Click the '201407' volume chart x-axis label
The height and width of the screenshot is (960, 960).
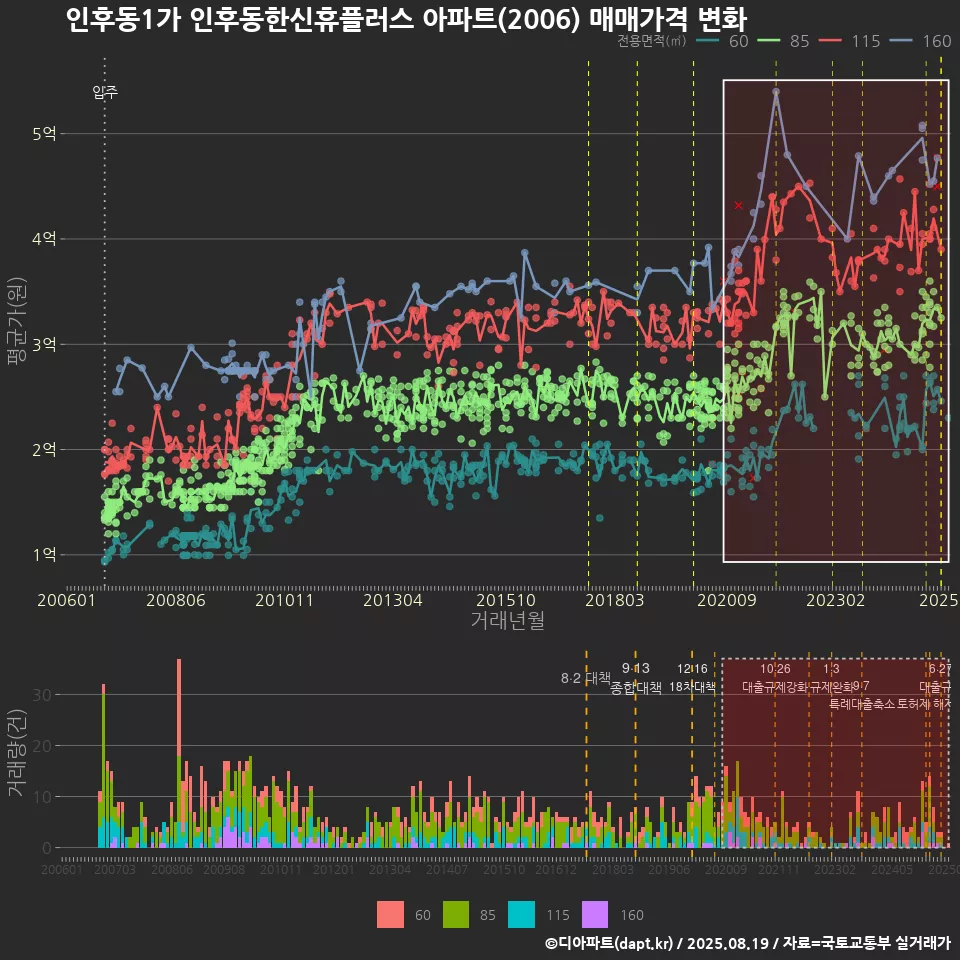click(446, 869)
